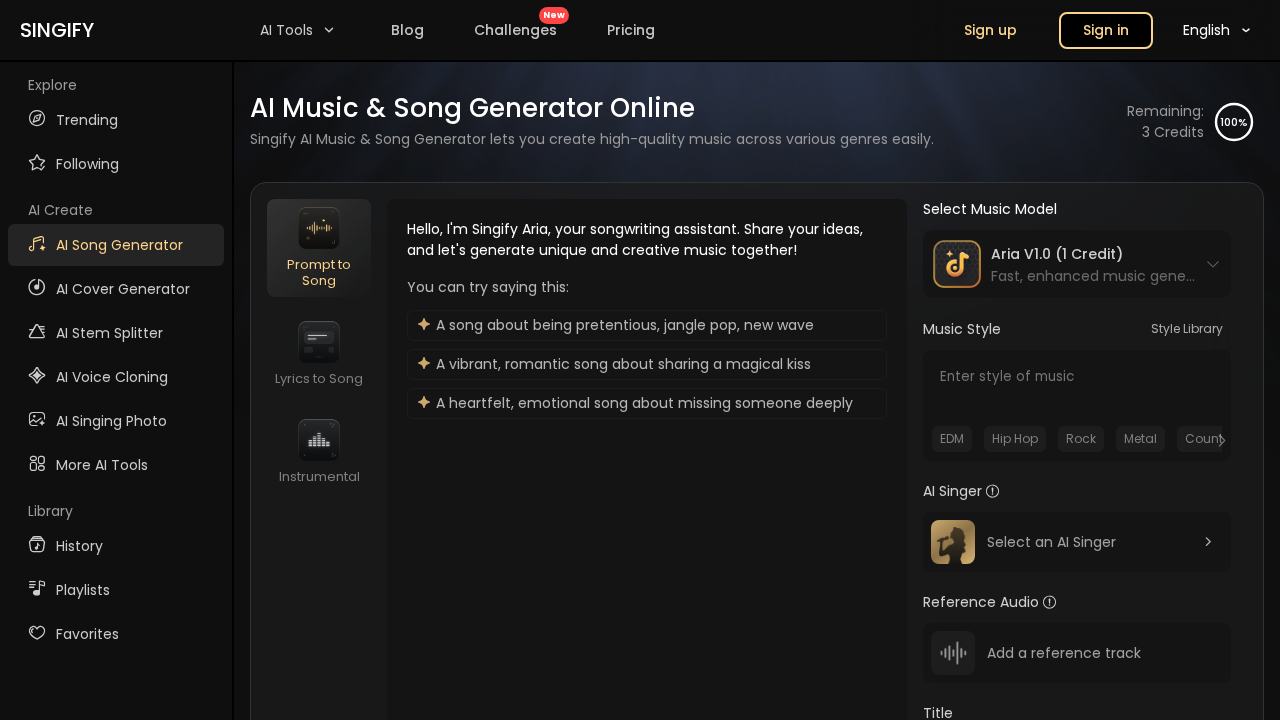The image size is (1280, 720).
Task: Expand the English language dropdown
Action: [1215, 30]
